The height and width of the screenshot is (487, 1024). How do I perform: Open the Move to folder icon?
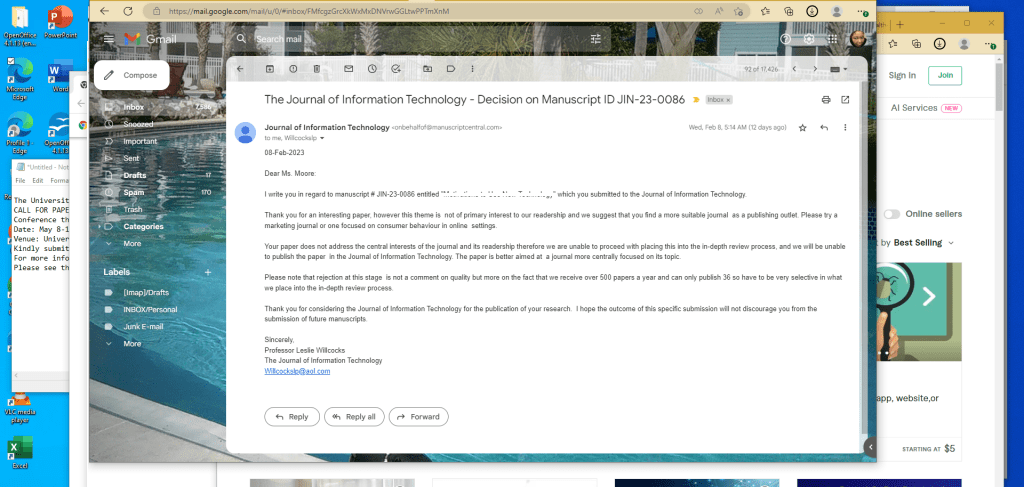pos(427,69)
